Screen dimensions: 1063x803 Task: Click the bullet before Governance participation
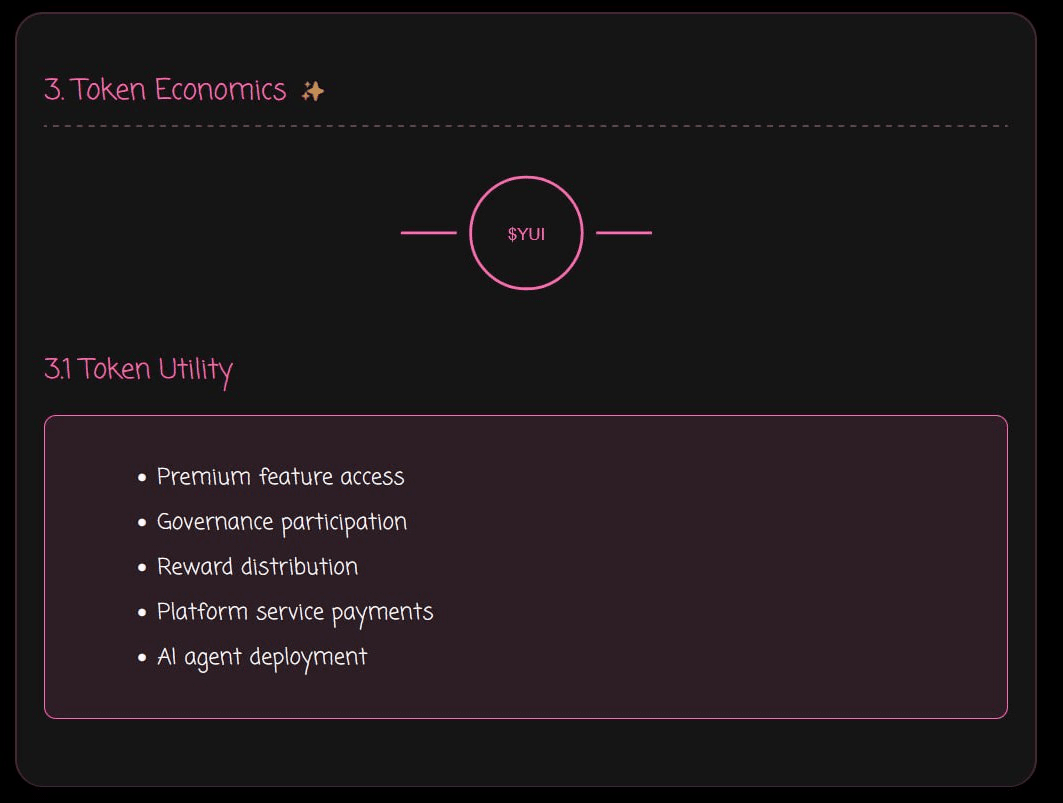(143, 523)
